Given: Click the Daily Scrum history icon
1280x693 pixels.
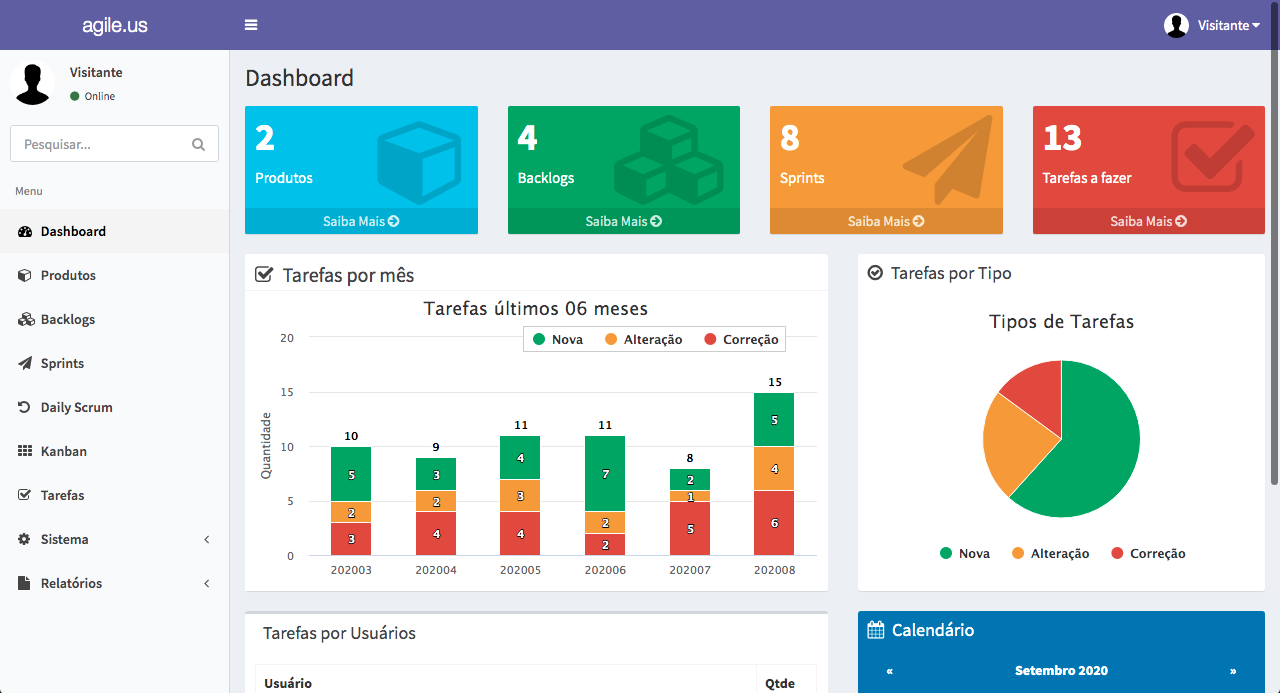Looking at the screenshot, I should click(25, 407).
